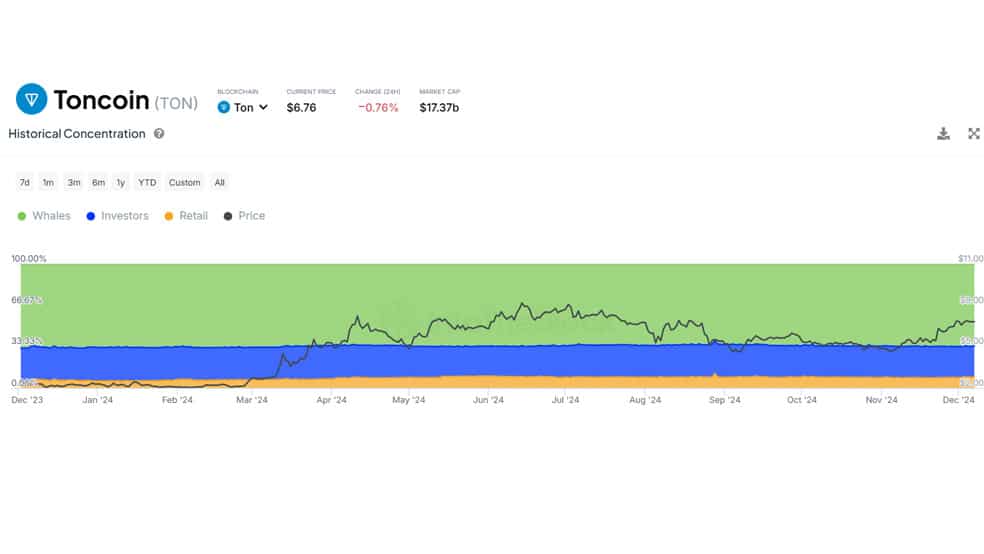Click the Mar '24 axis label
Viewport: 984px width, 554px height.
[252, 400]
